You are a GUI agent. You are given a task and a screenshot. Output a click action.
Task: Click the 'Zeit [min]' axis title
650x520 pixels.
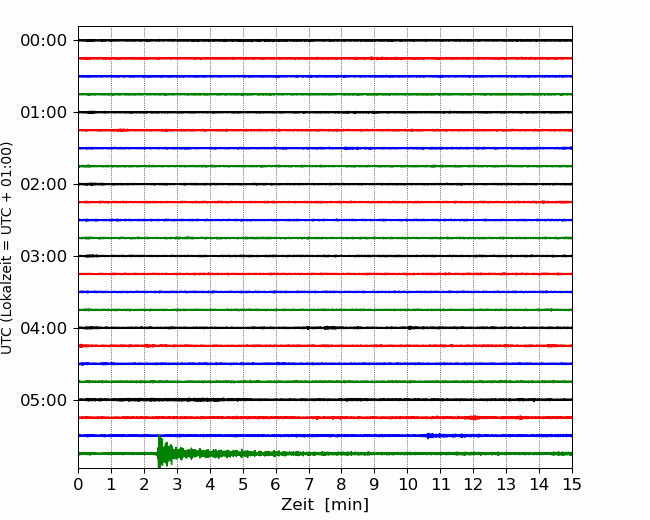pyautogui.click(x=325, y=505)
